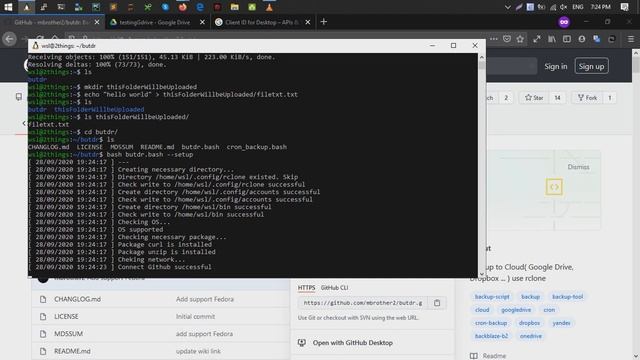Click the onedrive topic tag
Viewport: 640px width, 360px height.
pyautogui.click(x=531, y=336)
